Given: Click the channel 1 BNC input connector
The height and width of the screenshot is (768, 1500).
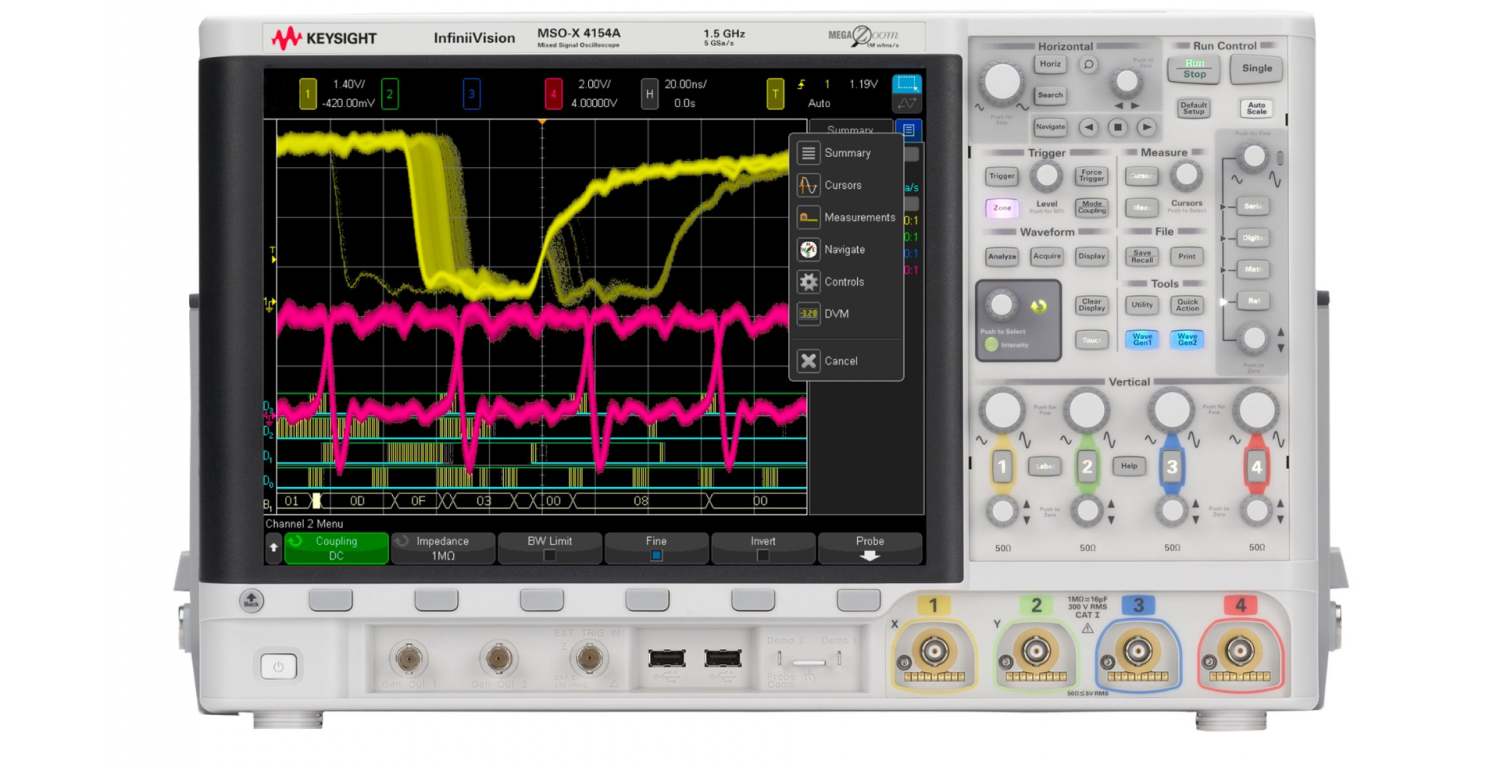Looking at the screenshot, I should [x=935, y=653].
